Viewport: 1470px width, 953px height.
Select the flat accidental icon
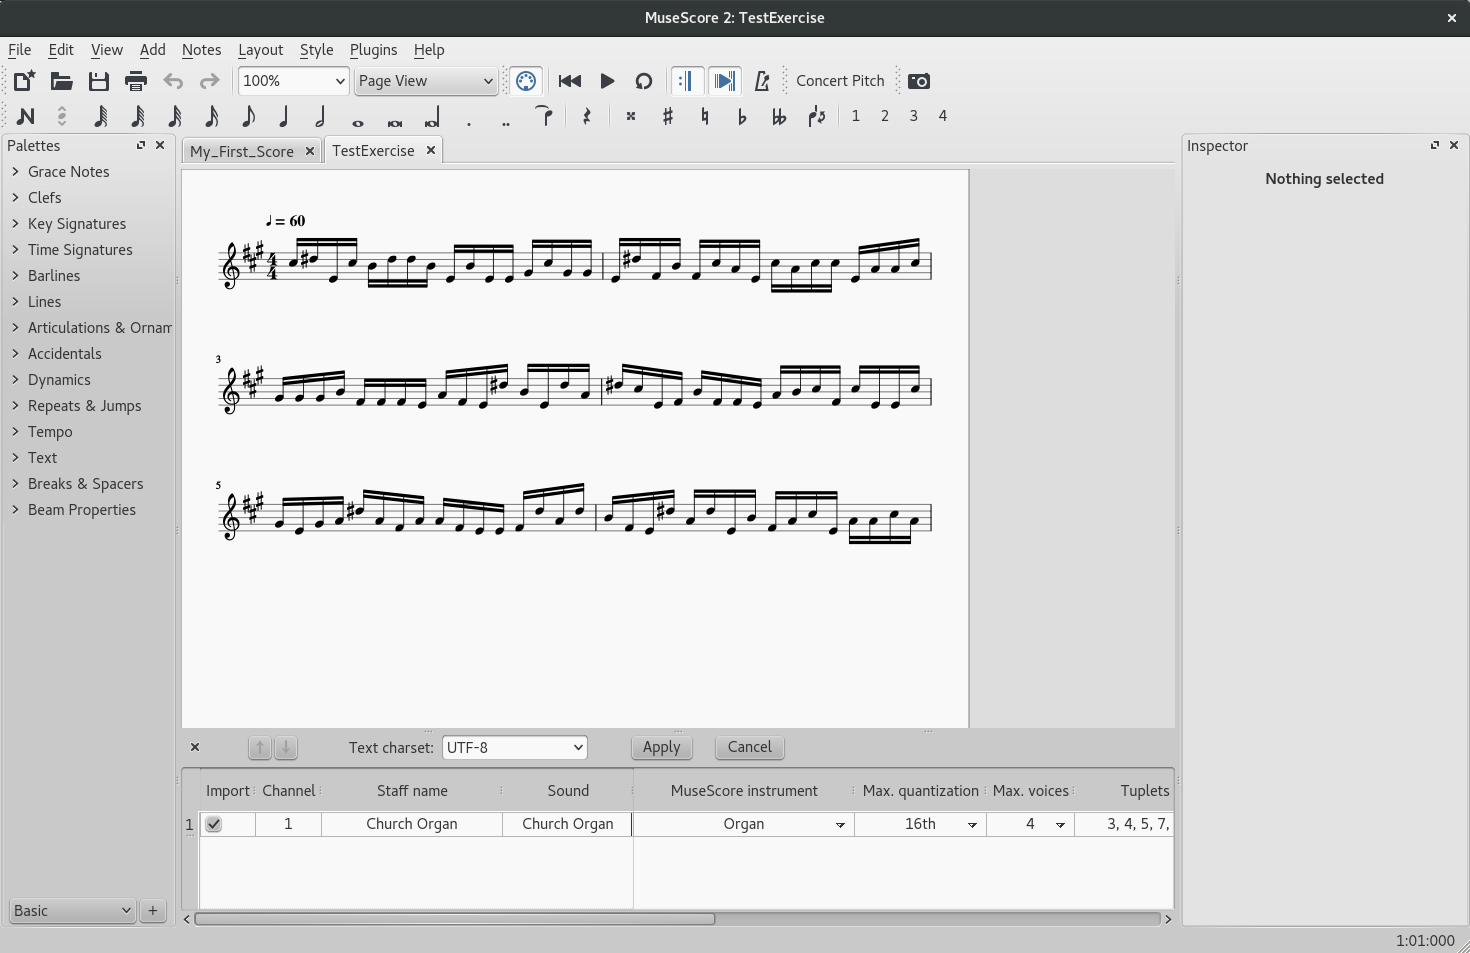click(x=741, y=116)
